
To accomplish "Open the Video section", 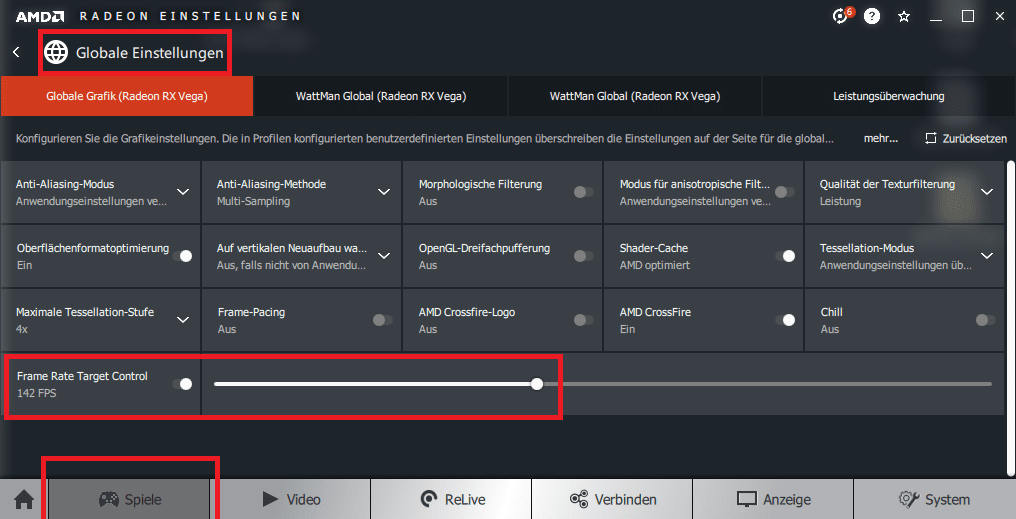I will click(290, 500).
